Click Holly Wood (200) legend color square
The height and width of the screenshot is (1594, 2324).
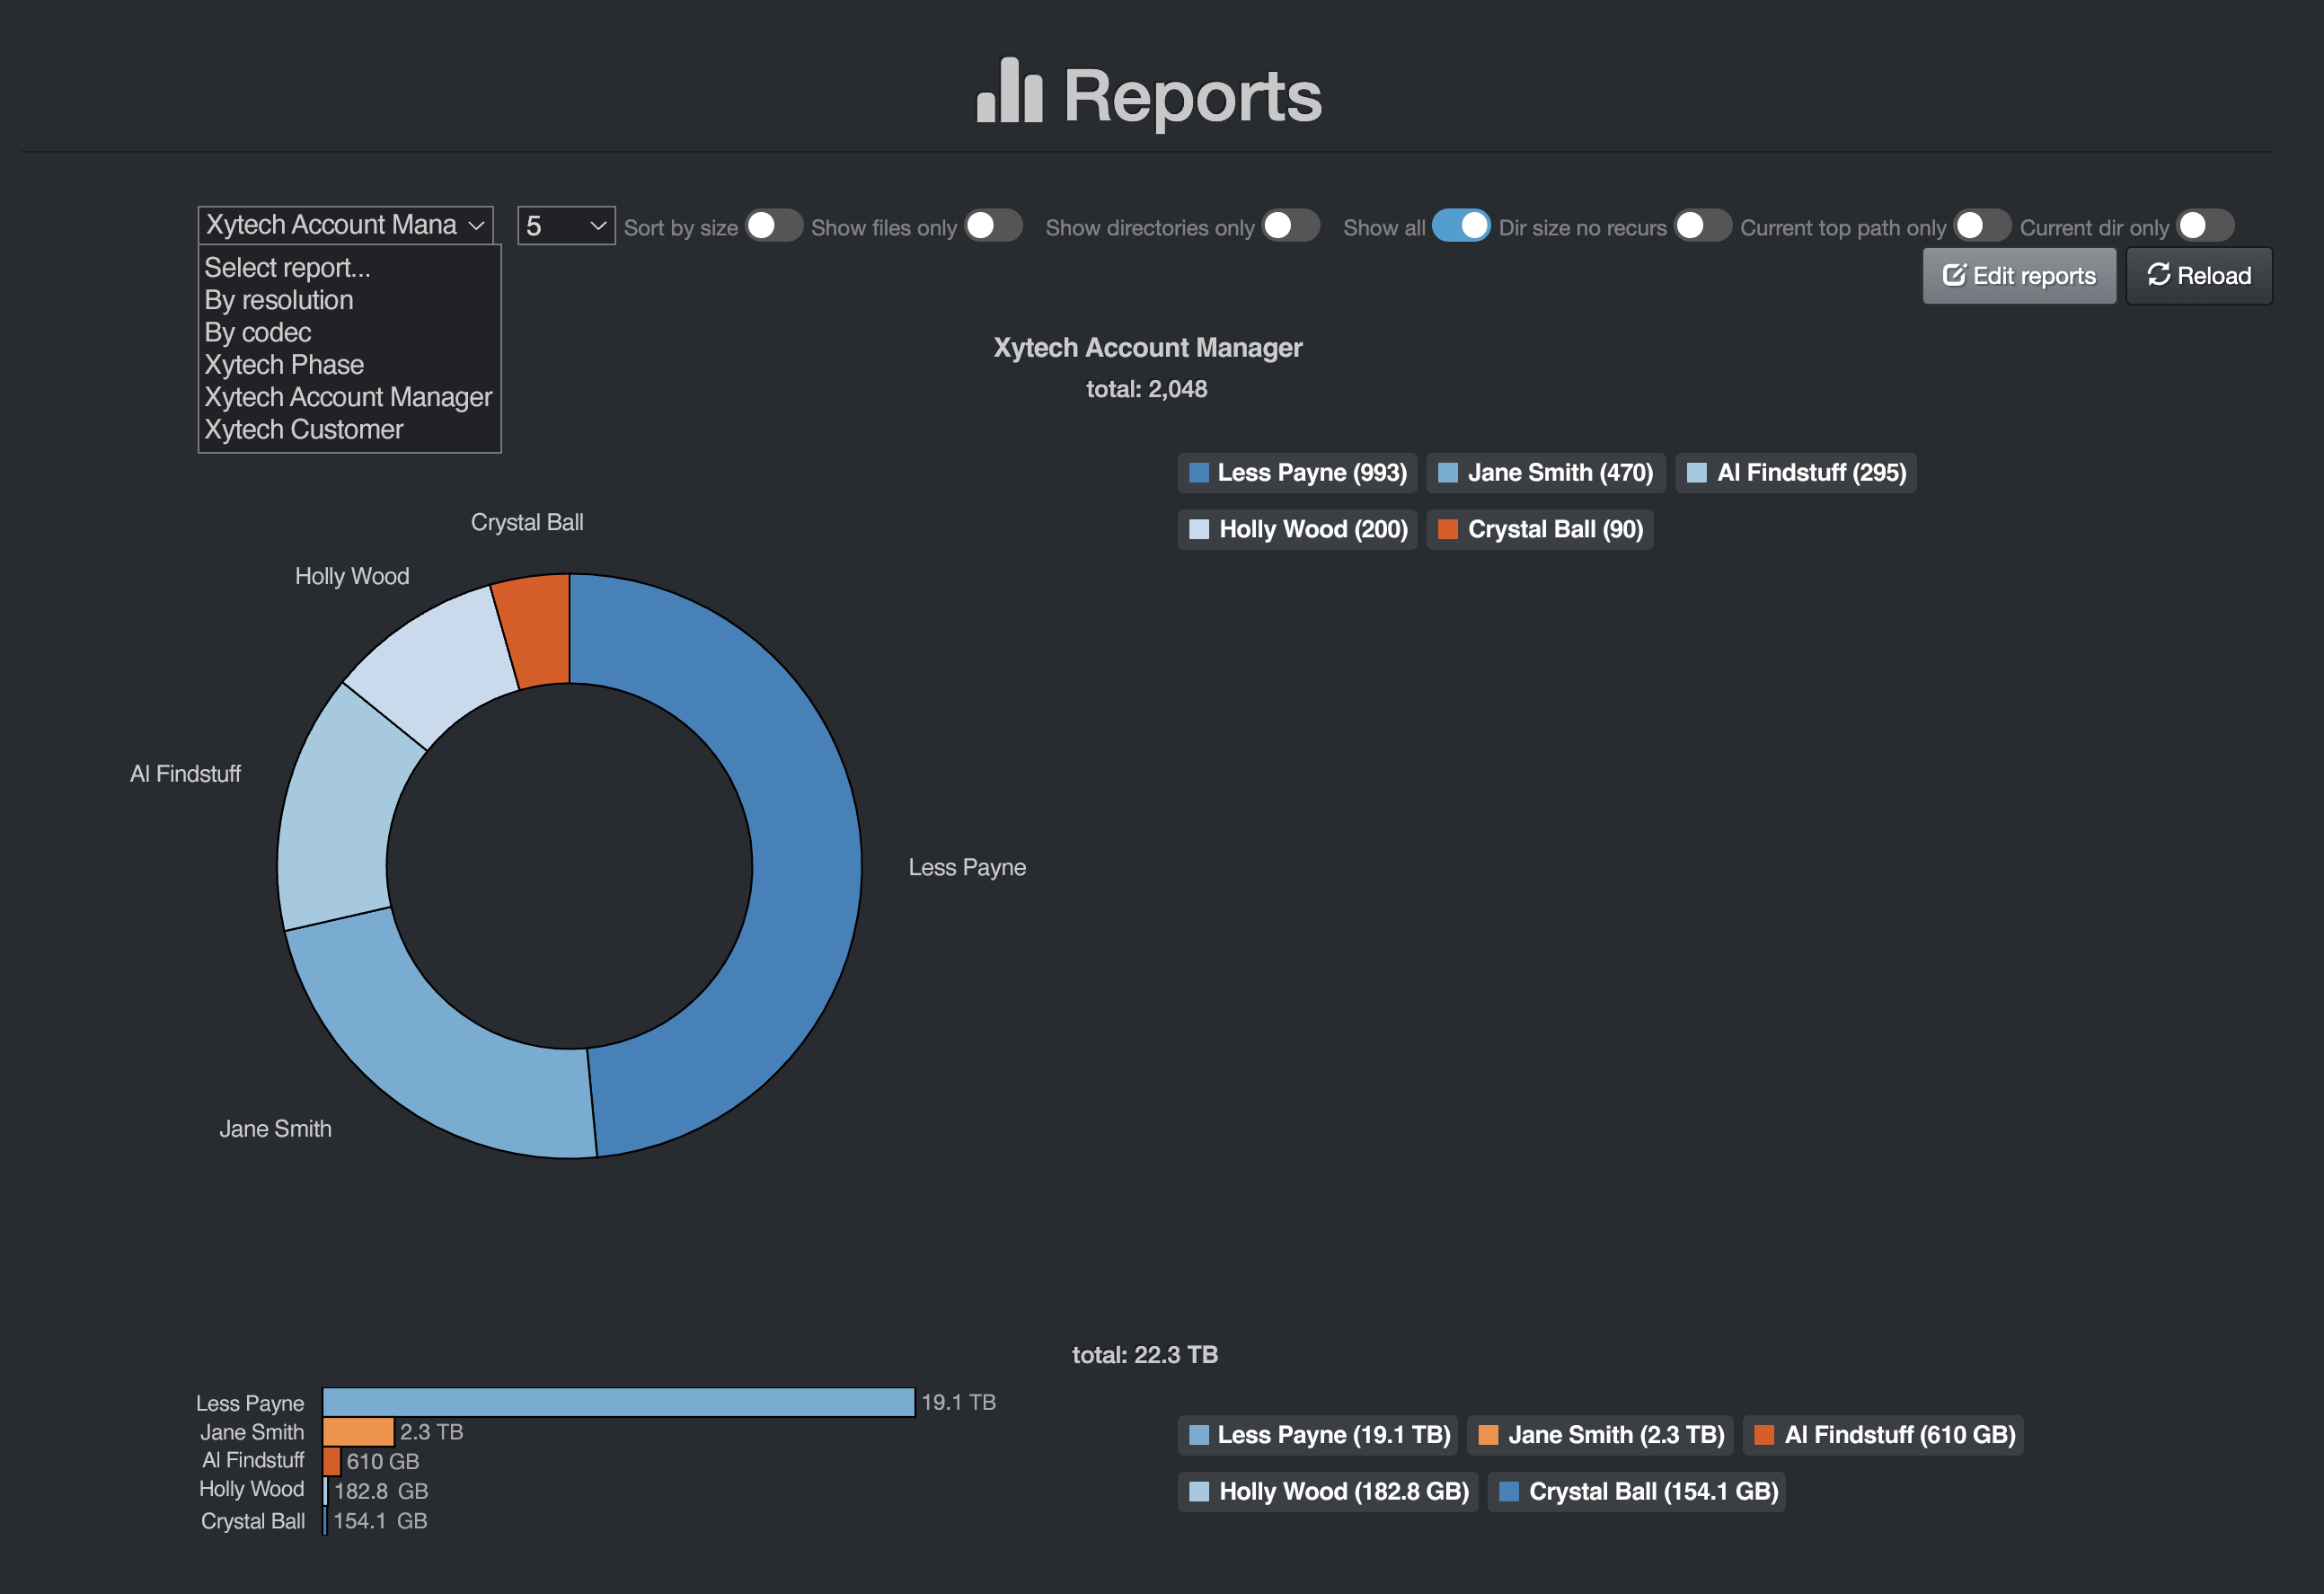point(1198,530)
